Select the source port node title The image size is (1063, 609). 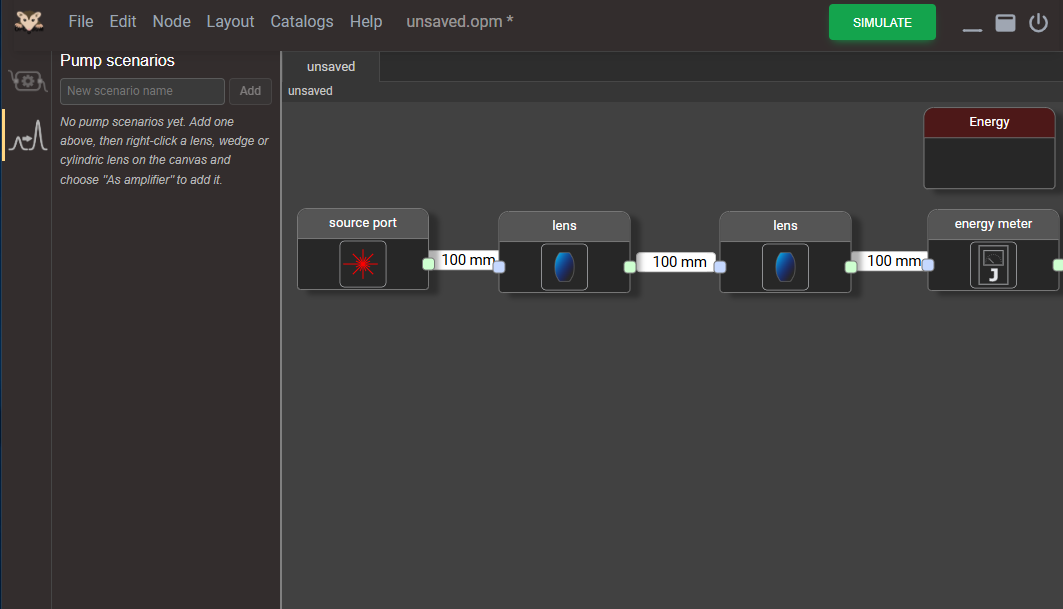pyautogui.click(x=363, y=223)
